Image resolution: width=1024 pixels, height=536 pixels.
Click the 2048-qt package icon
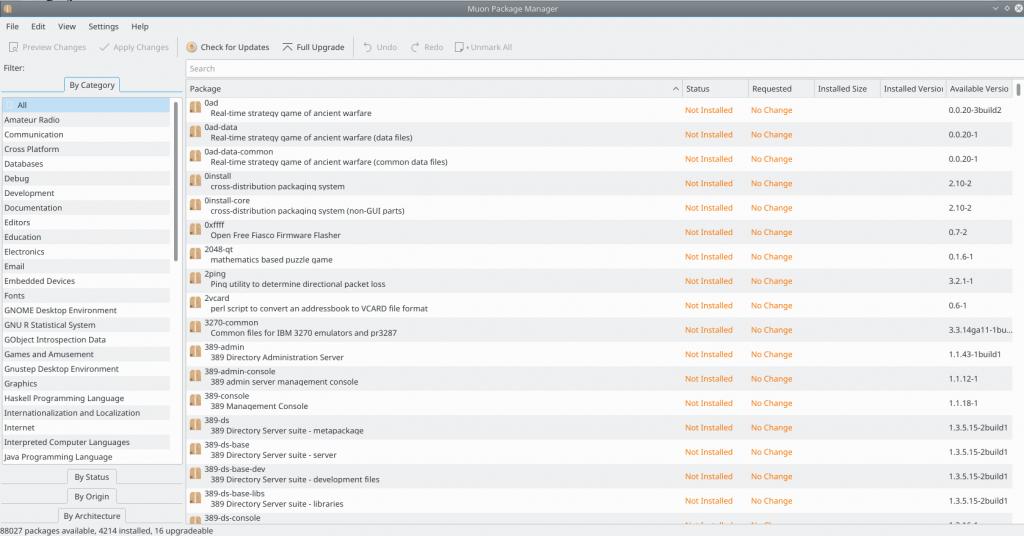click(196, 254)
